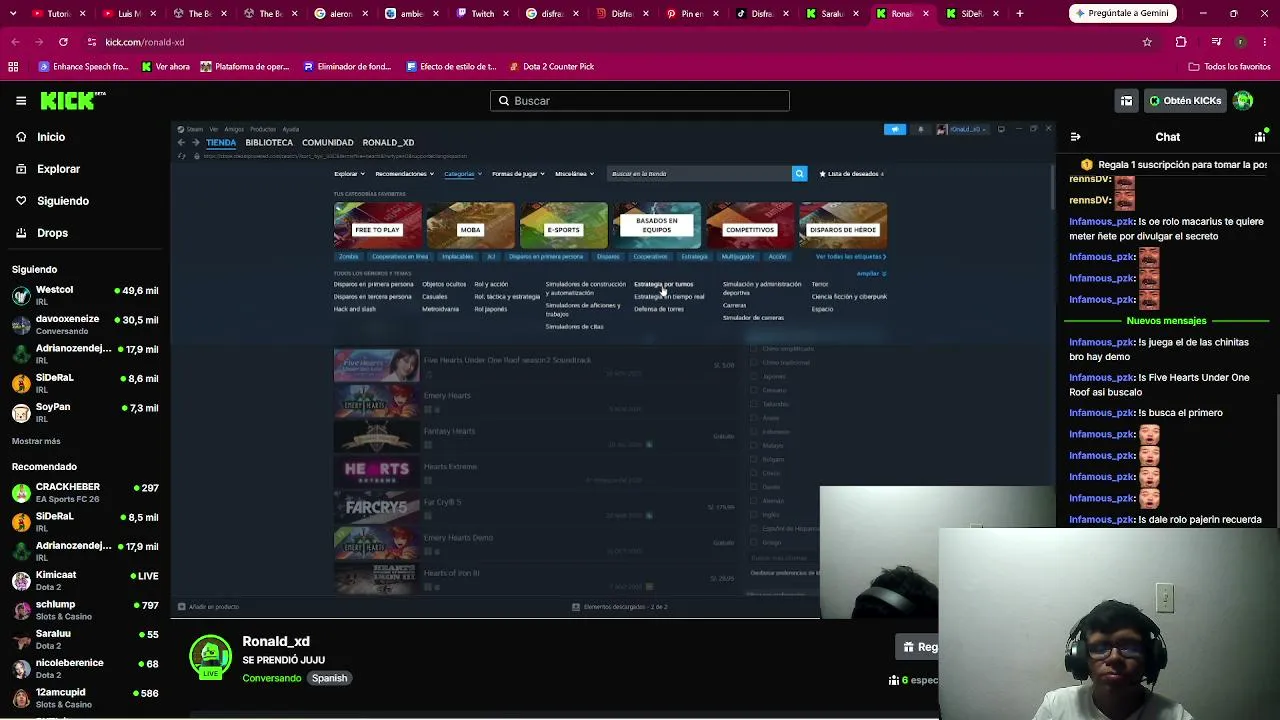Viewport: 1280px width, 720px height.
Task: Open the davooxeneize channel
Action: pos(85,324)
